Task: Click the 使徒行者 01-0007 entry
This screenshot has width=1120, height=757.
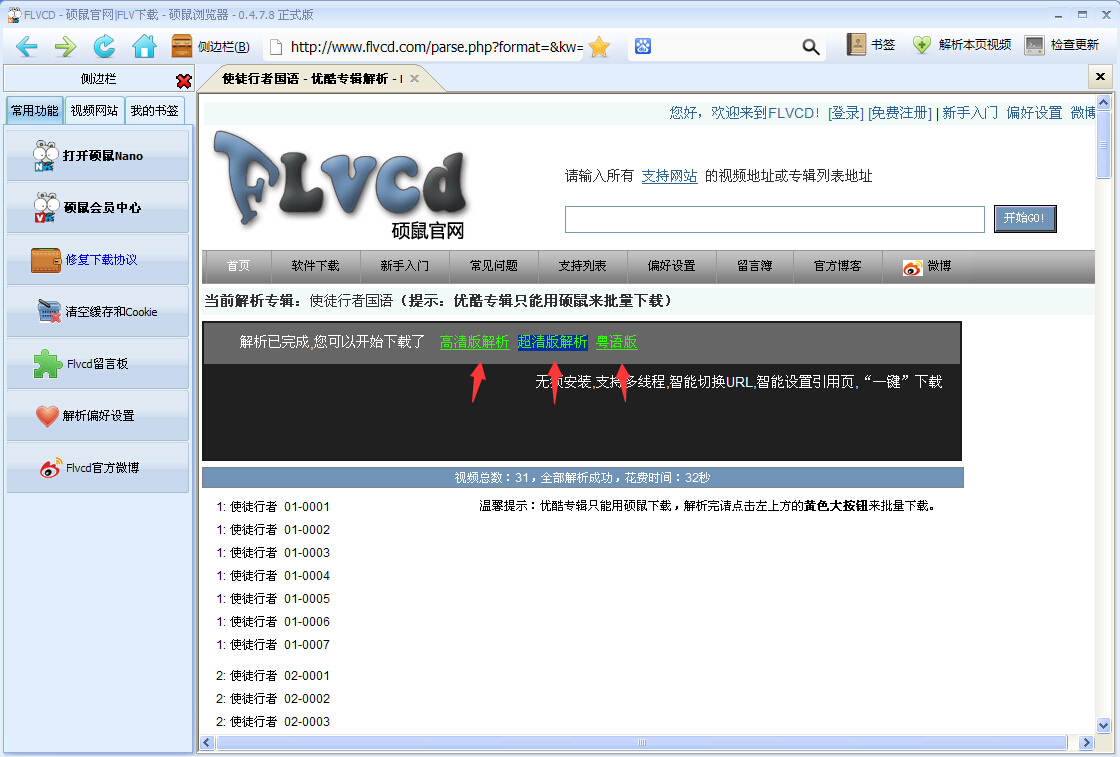Action: pyautogui.click(x=273, y=644)
